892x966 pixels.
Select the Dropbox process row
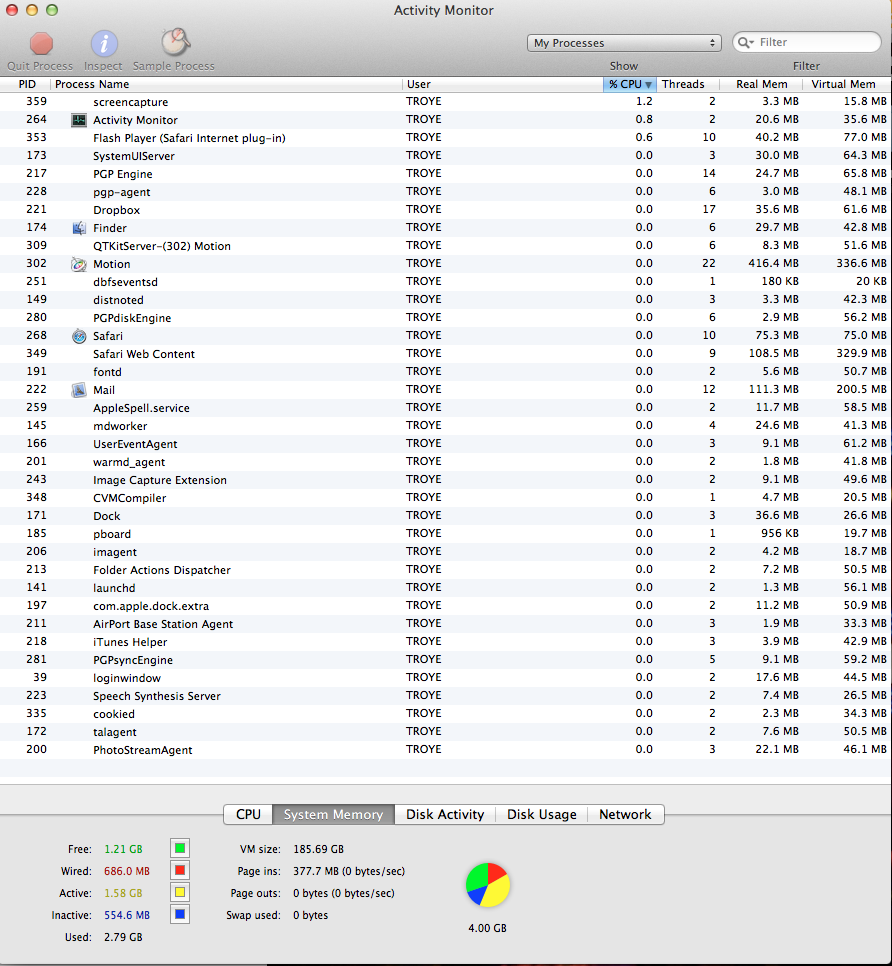(x=446, y=210)
